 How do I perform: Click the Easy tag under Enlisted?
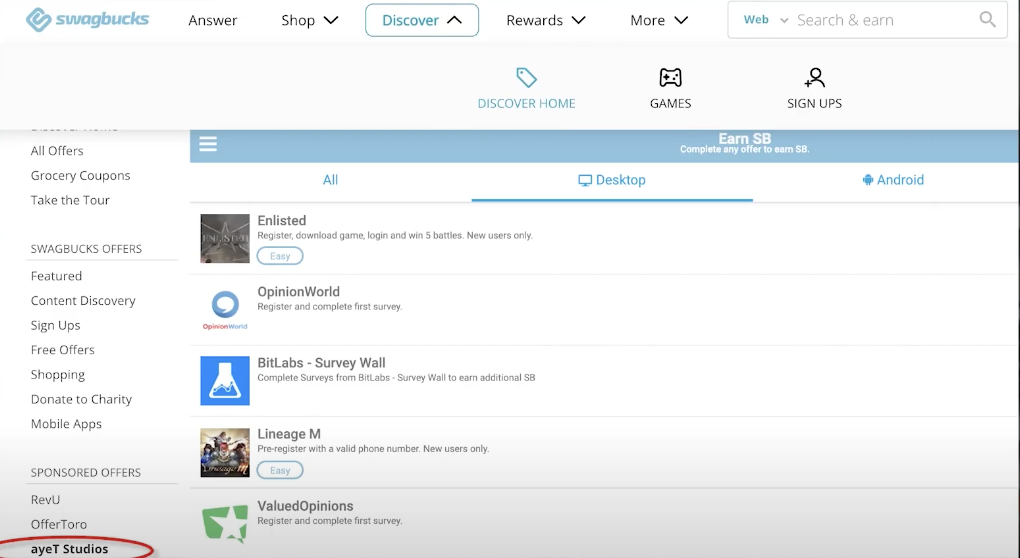(x=280, y=256)
